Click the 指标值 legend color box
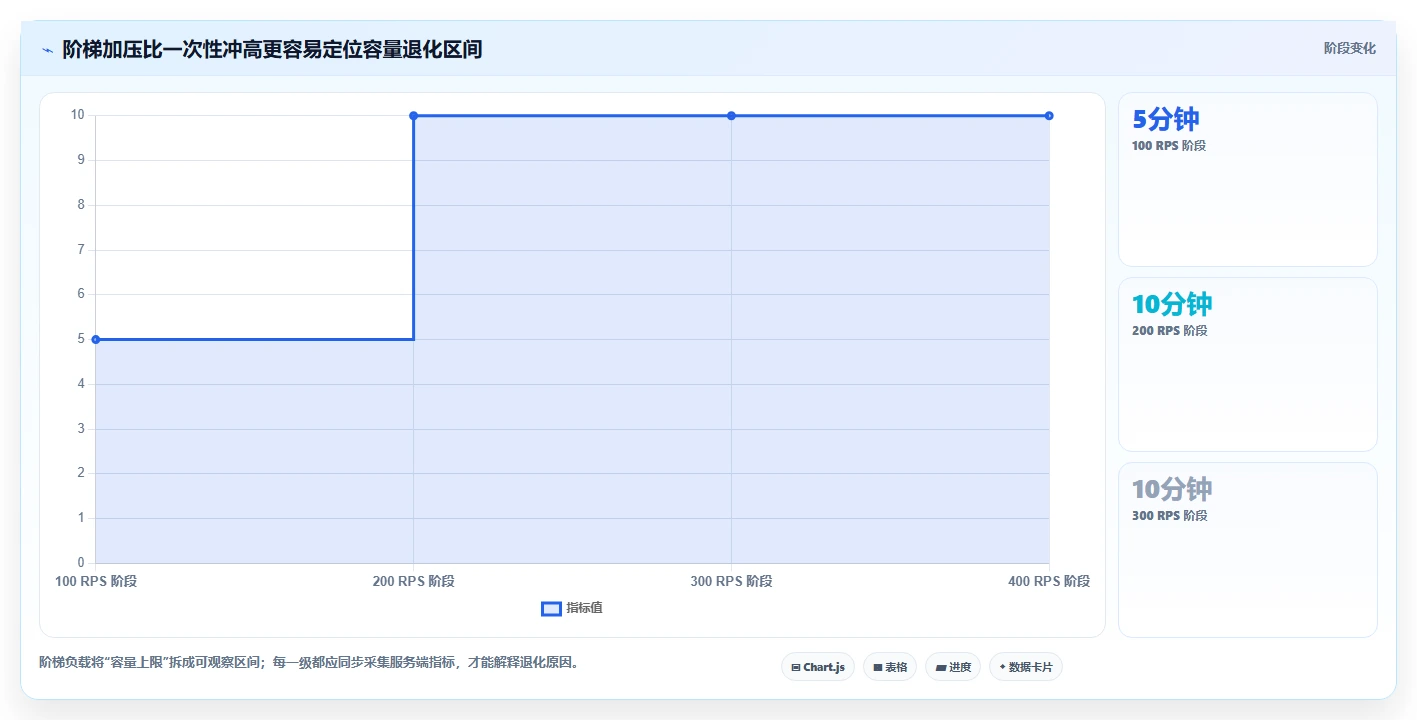The height and width of the screenshot is (720, 1417). click(x=551, y=608)
